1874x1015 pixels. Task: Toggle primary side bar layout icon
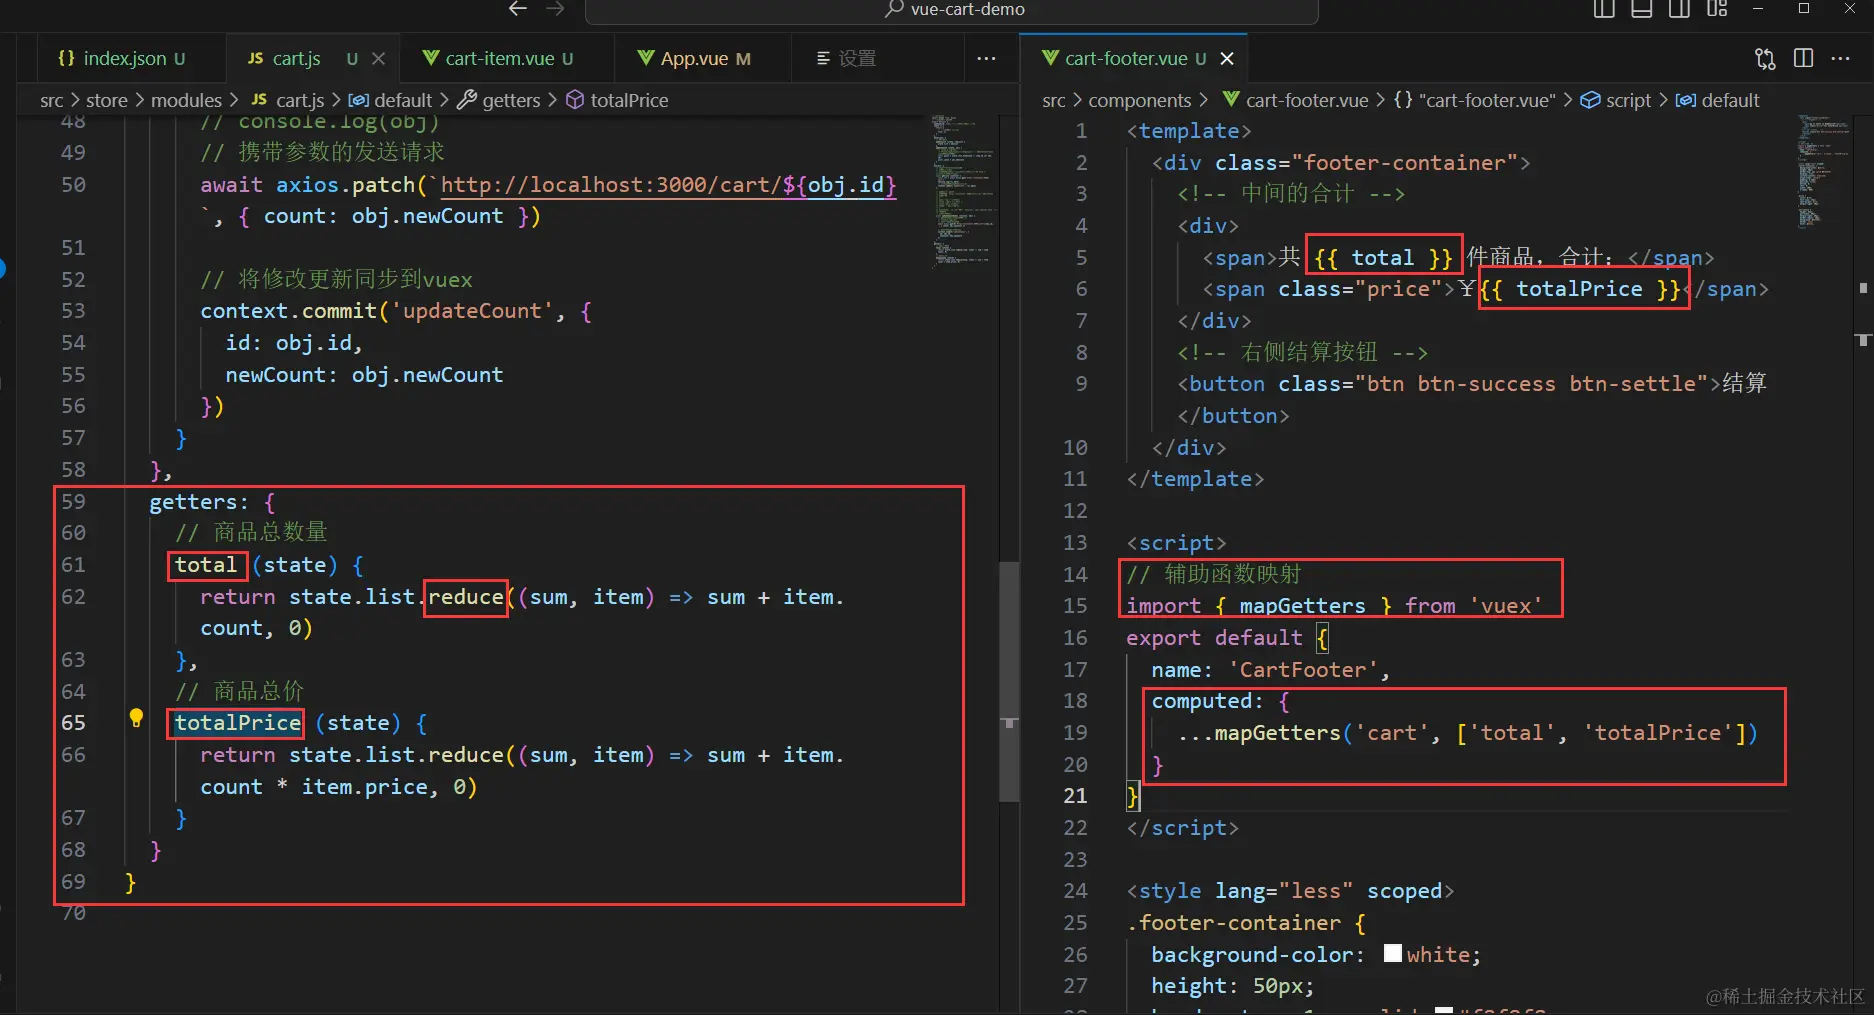(1604, 9)
